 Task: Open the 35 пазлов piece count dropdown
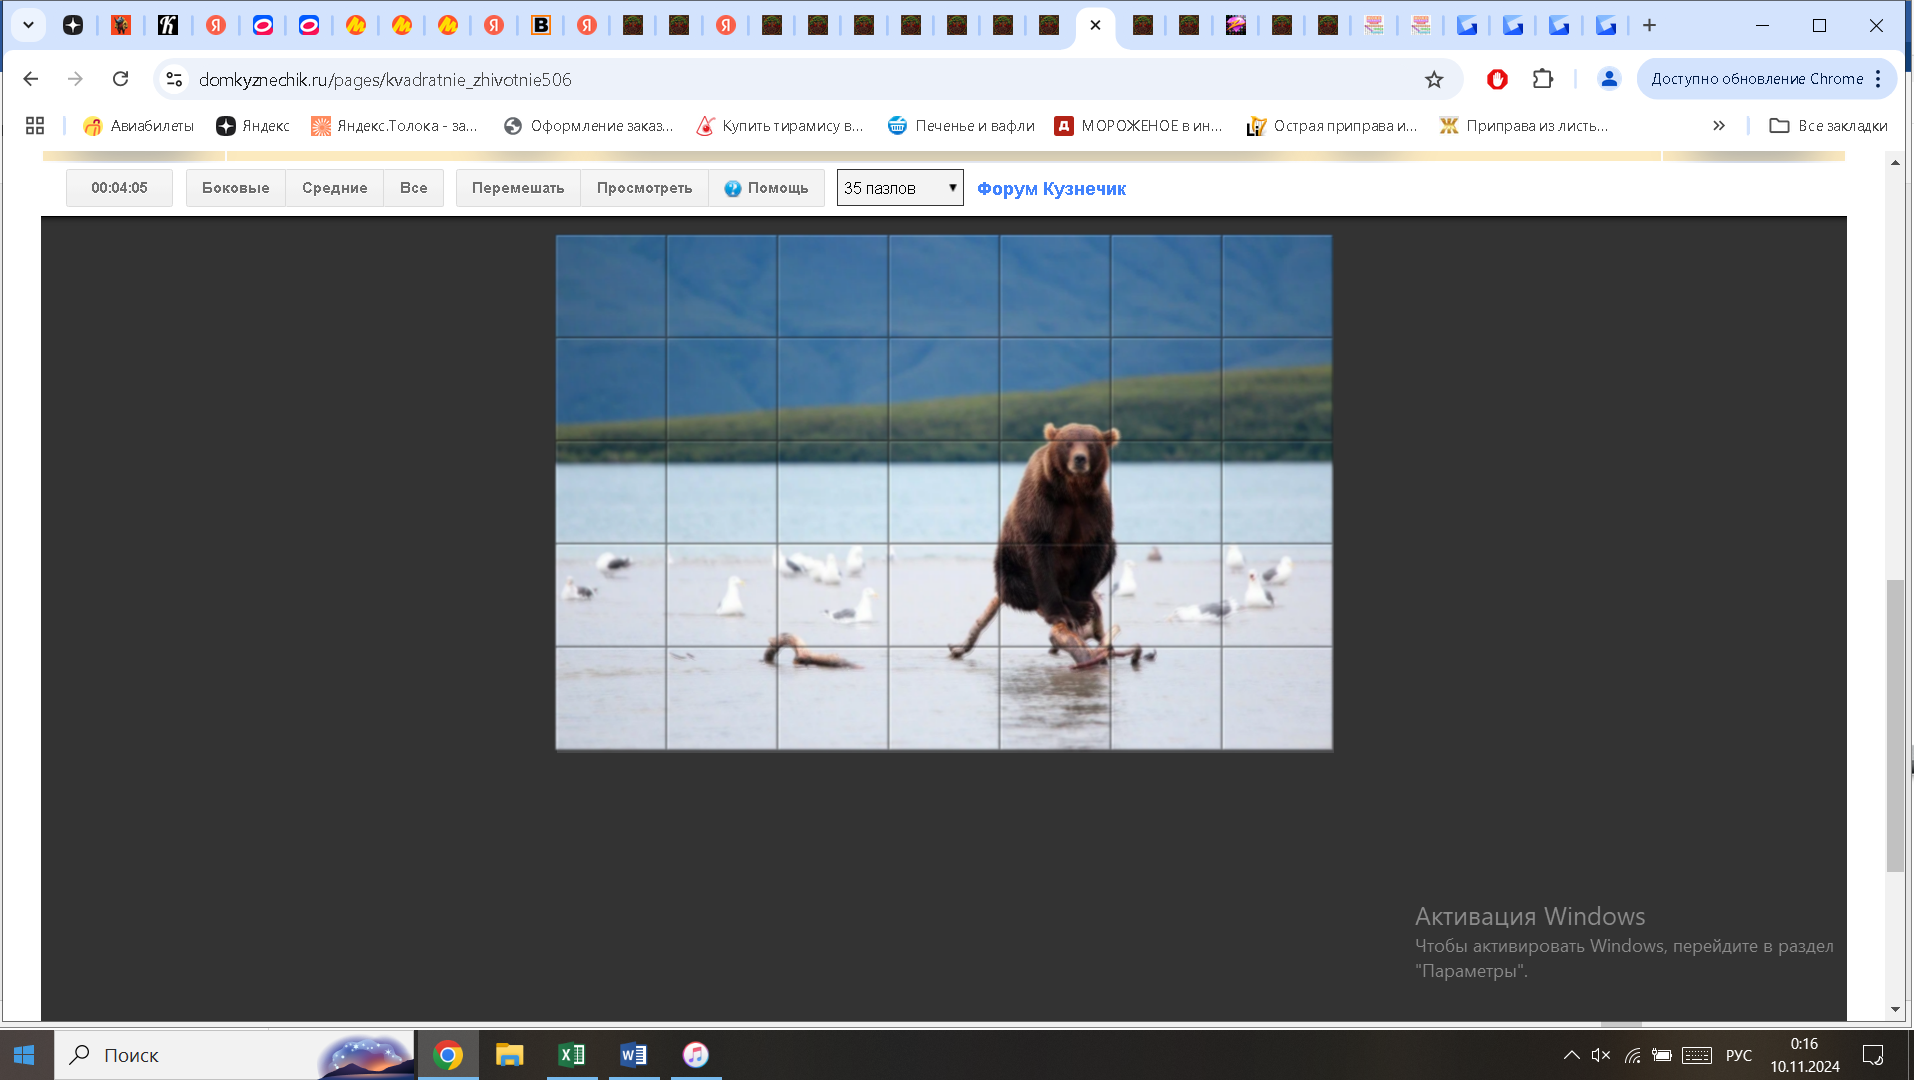pos(900,188)
